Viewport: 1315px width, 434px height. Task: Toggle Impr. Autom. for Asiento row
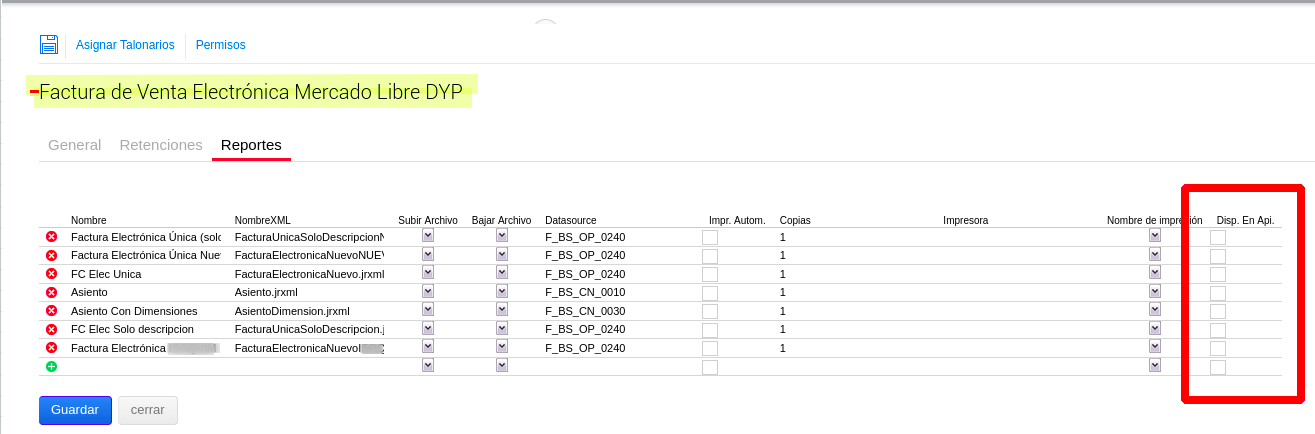pyautogui.click(x=710, y=293)
